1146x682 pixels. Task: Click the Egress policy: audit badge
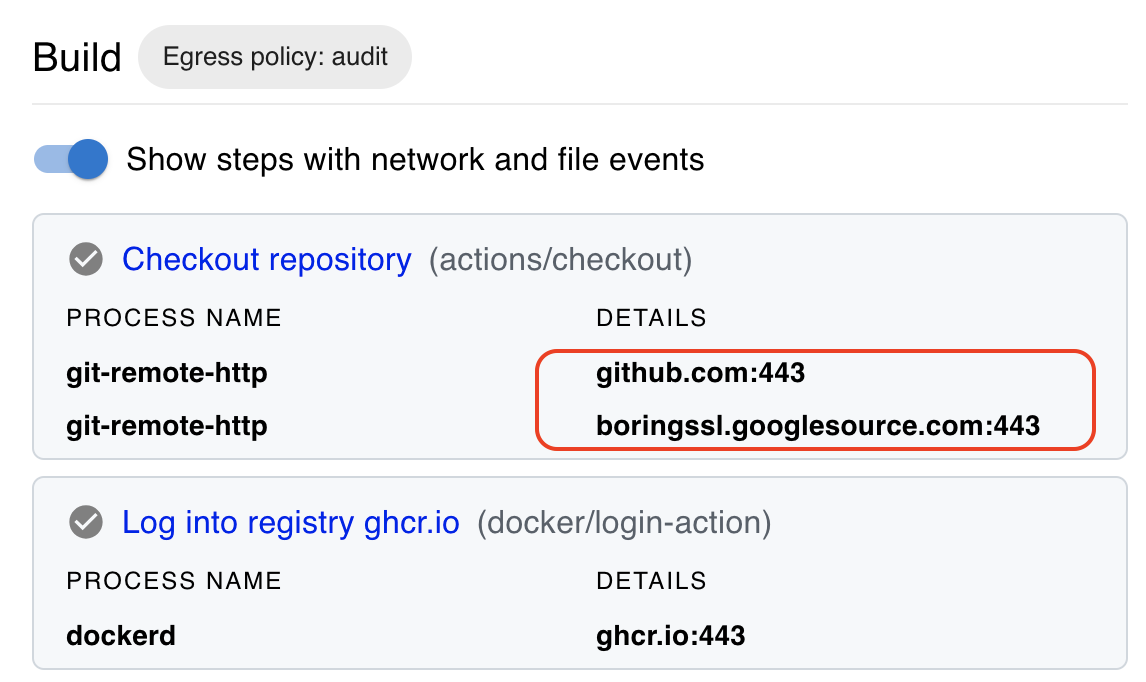click(275, 57)
